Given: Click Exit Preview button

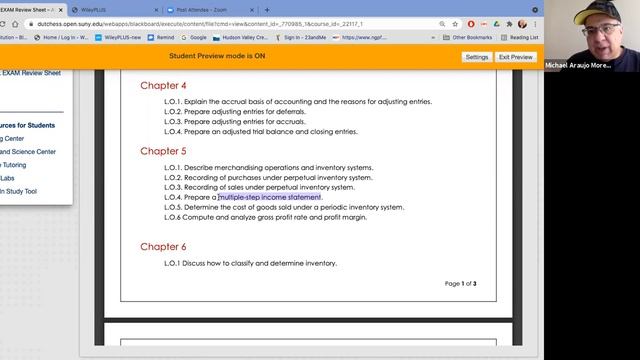Looking at the screenshot, I should click(516, 57).
